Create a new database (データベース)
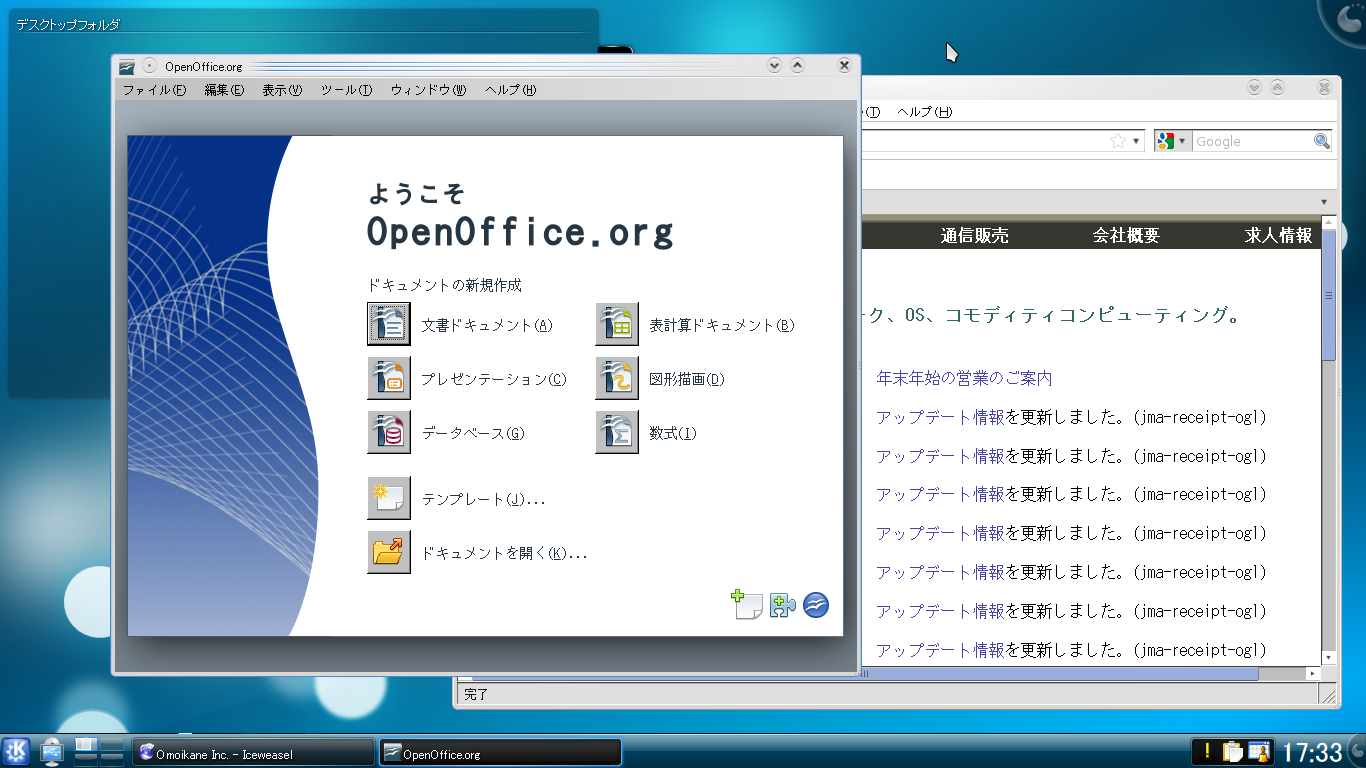1366x768 pixels. (x=389, y=432)
